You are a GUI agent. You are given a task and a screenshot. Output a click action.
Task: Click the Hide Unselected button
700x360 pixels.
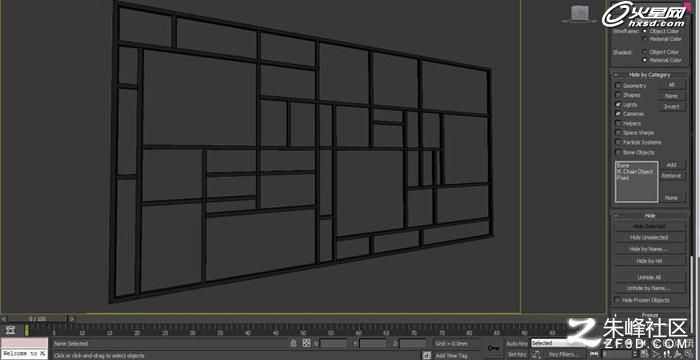click(x=649, y=238)
